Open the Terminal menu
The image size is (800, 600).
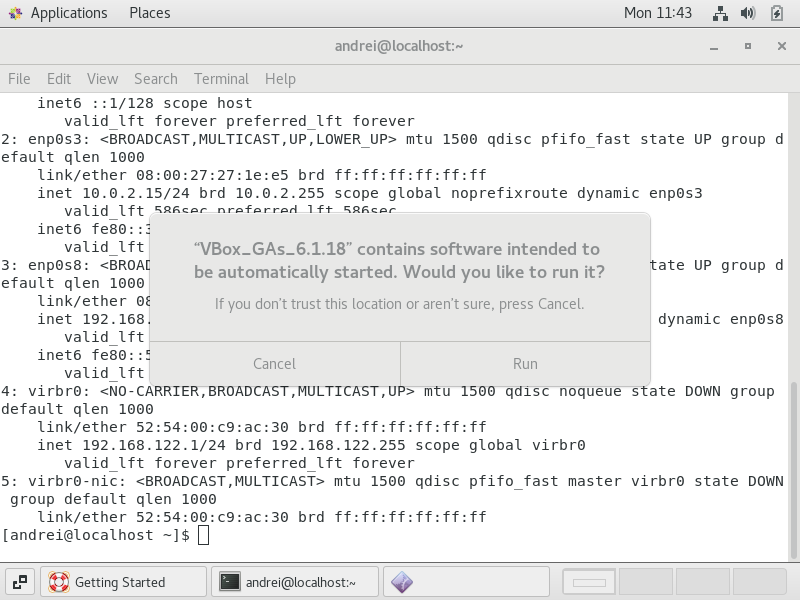point(221,79)
